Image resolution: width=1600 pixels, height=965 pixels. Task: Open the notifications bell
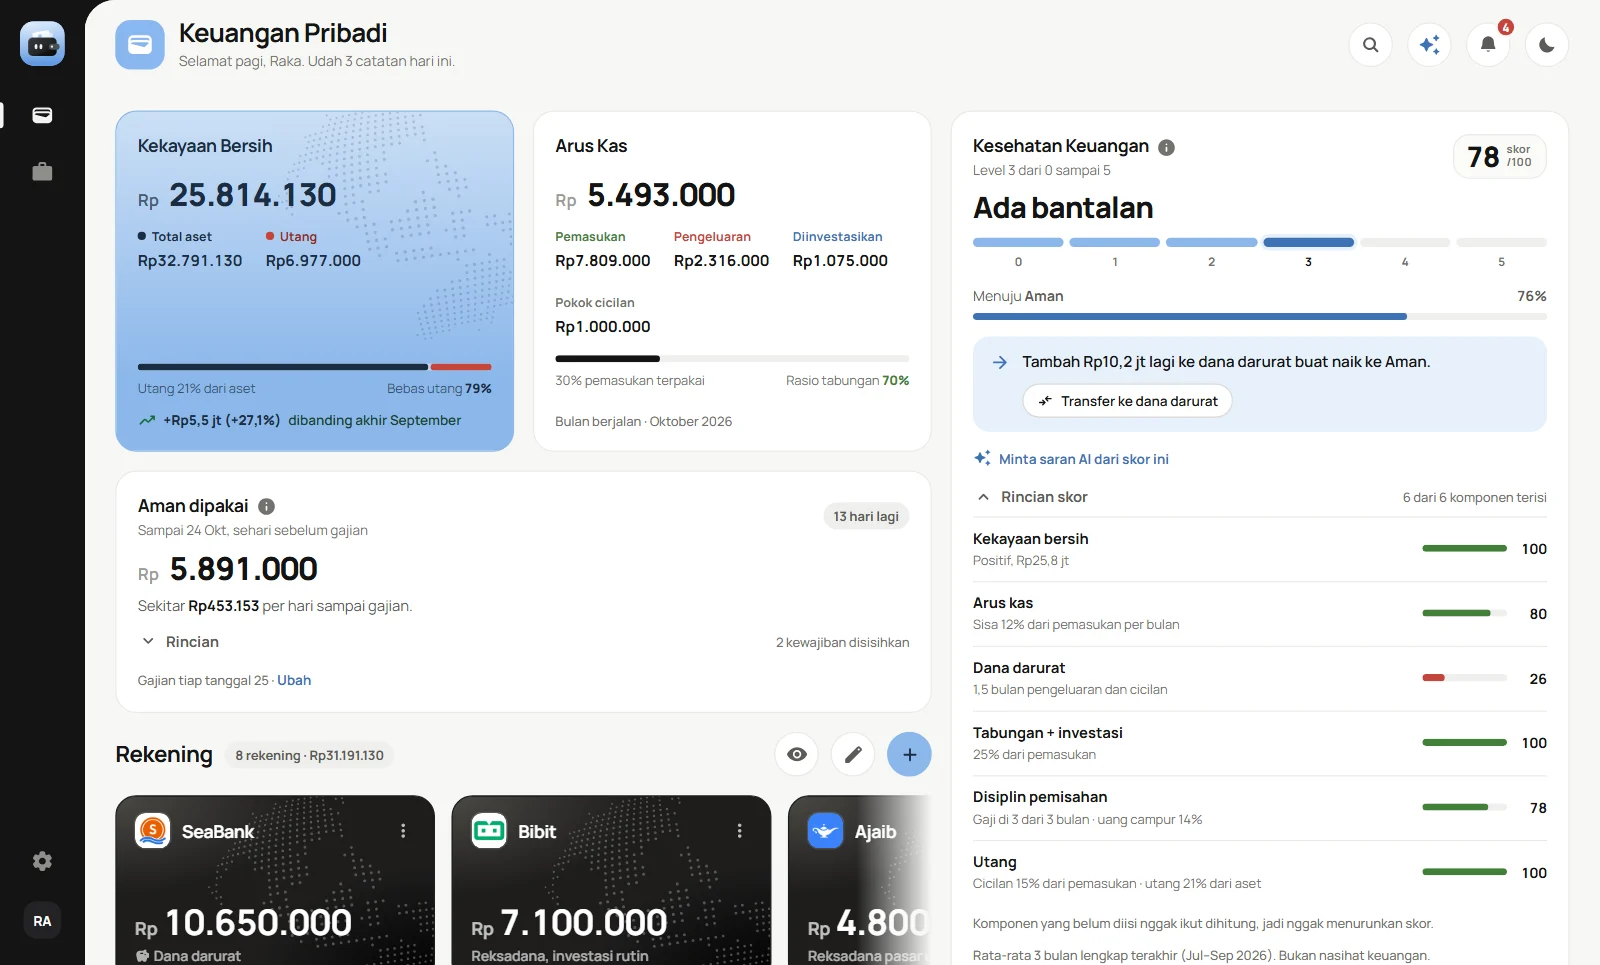coord(1488,45)
